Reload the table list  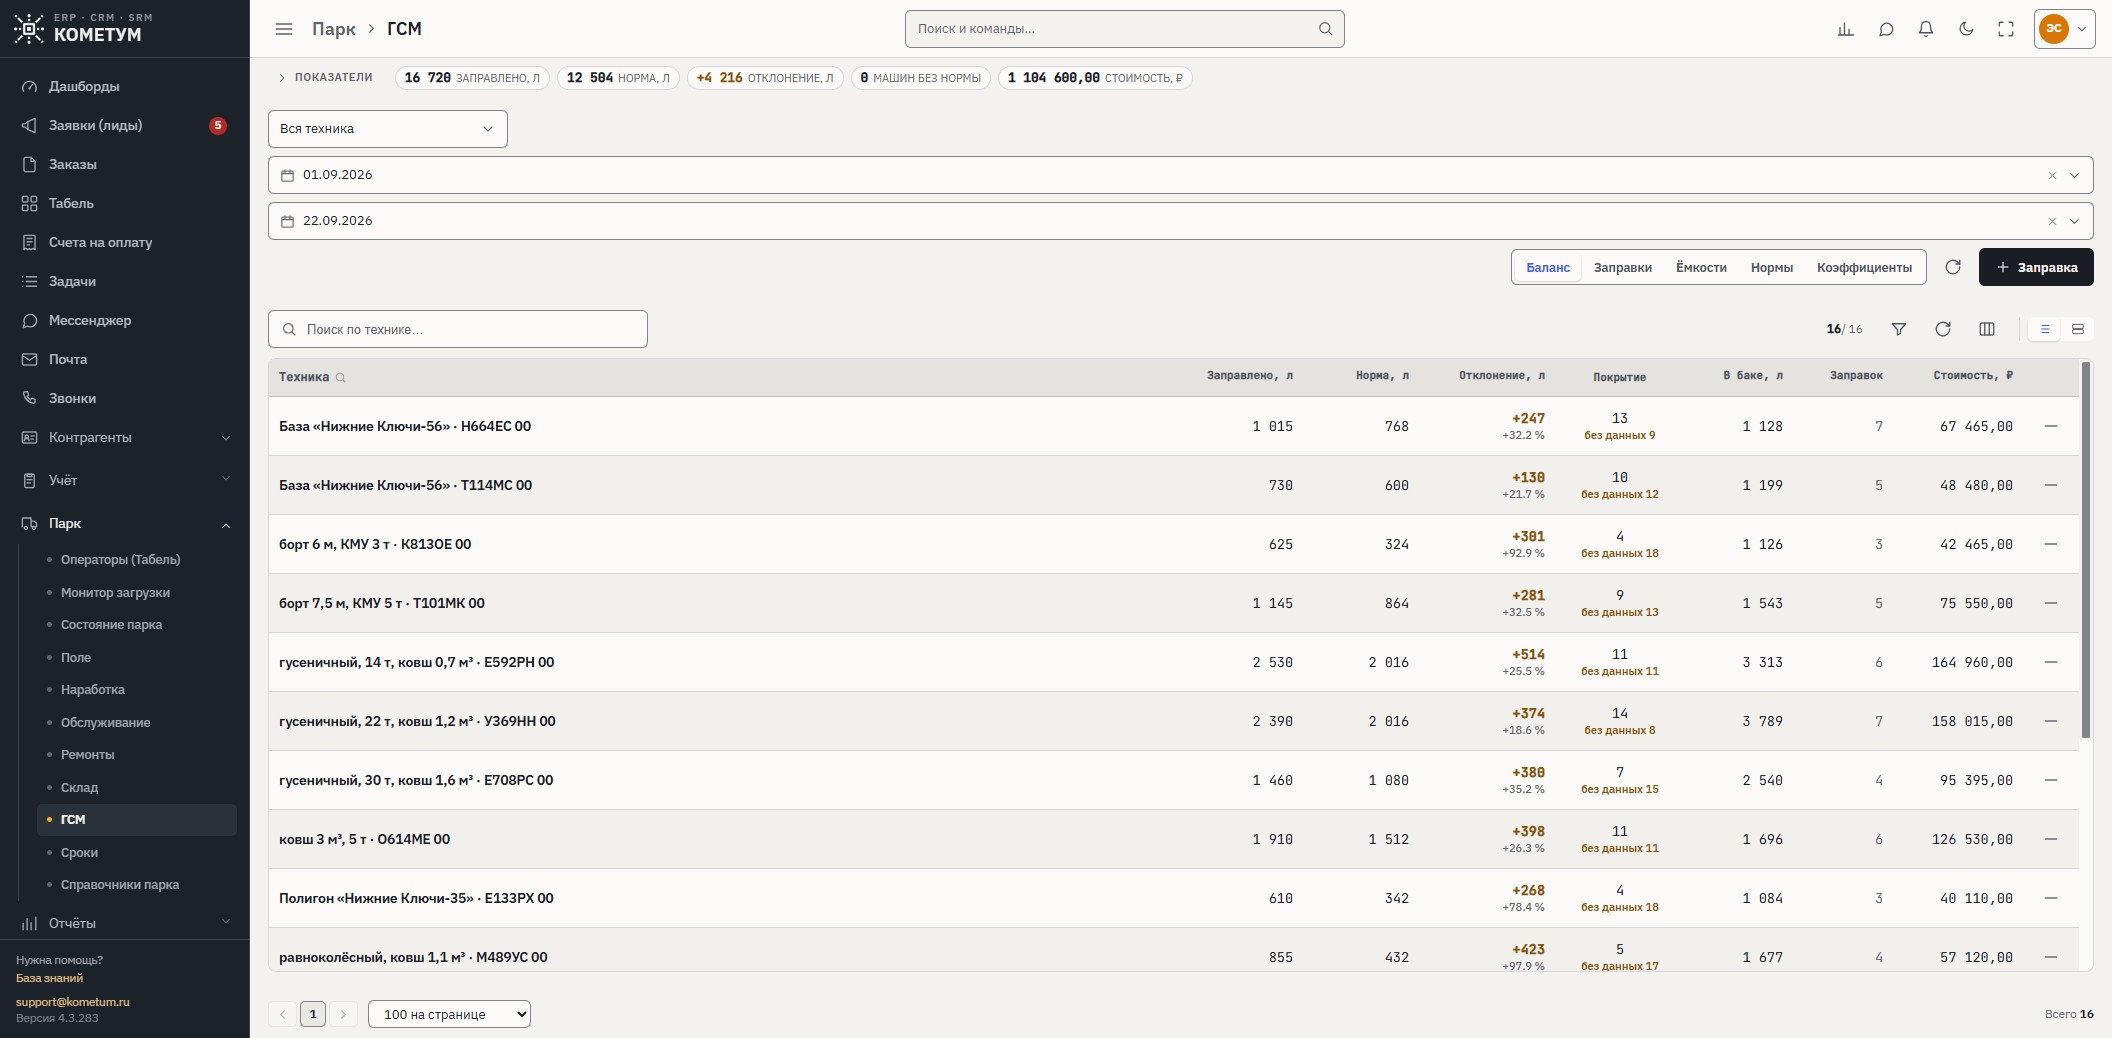coord(1943,329)
